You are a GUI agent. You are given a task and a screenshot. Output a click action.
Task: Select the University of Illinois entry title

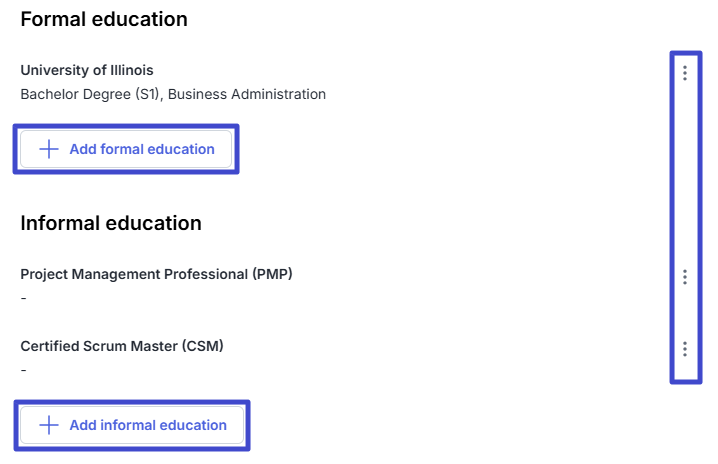(x=87, y=70)
